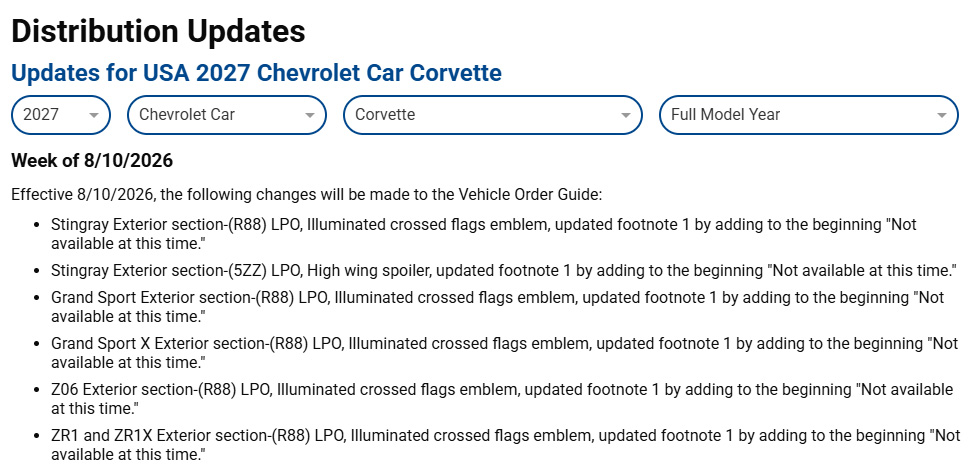
Task: Select the Stingray (5ZZ) High wing spoiler entry
Action: coord(504,271)
